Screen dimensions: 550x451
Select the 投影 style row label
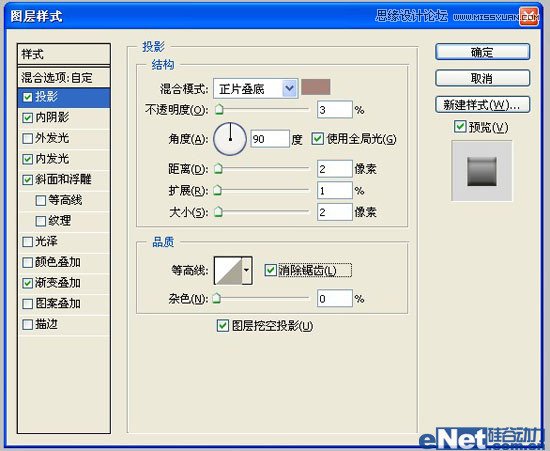pos(46,97)
